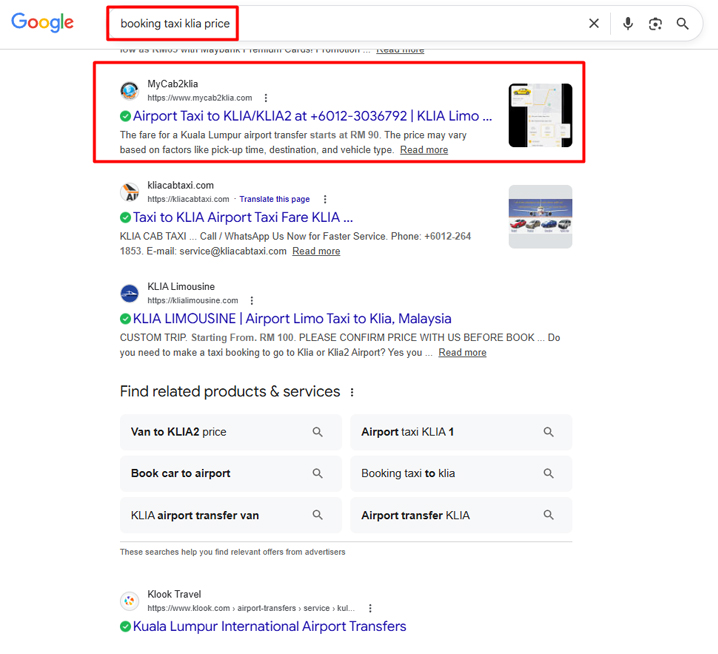The height and width of the screenshot is (654, 718).
Task: Click https://kliacabtaxi.com URL text
Action: click(x=188, y=199)
